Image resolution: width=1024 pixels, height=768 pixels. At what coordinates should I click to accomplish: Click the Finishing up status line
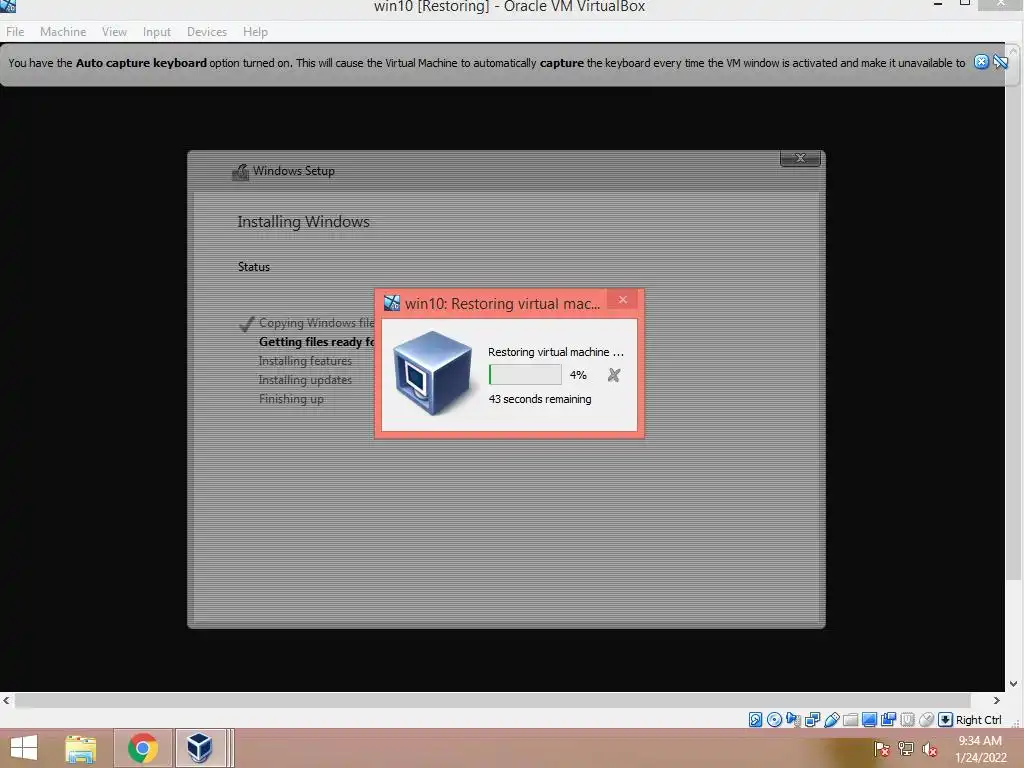pos(291,398)
